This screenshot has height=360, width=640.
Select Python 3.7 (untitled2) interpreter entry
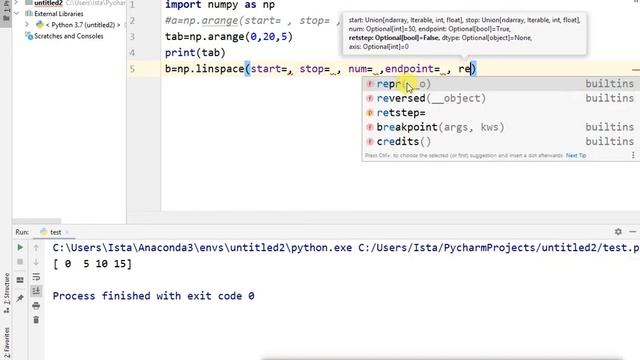coord(83,25)
